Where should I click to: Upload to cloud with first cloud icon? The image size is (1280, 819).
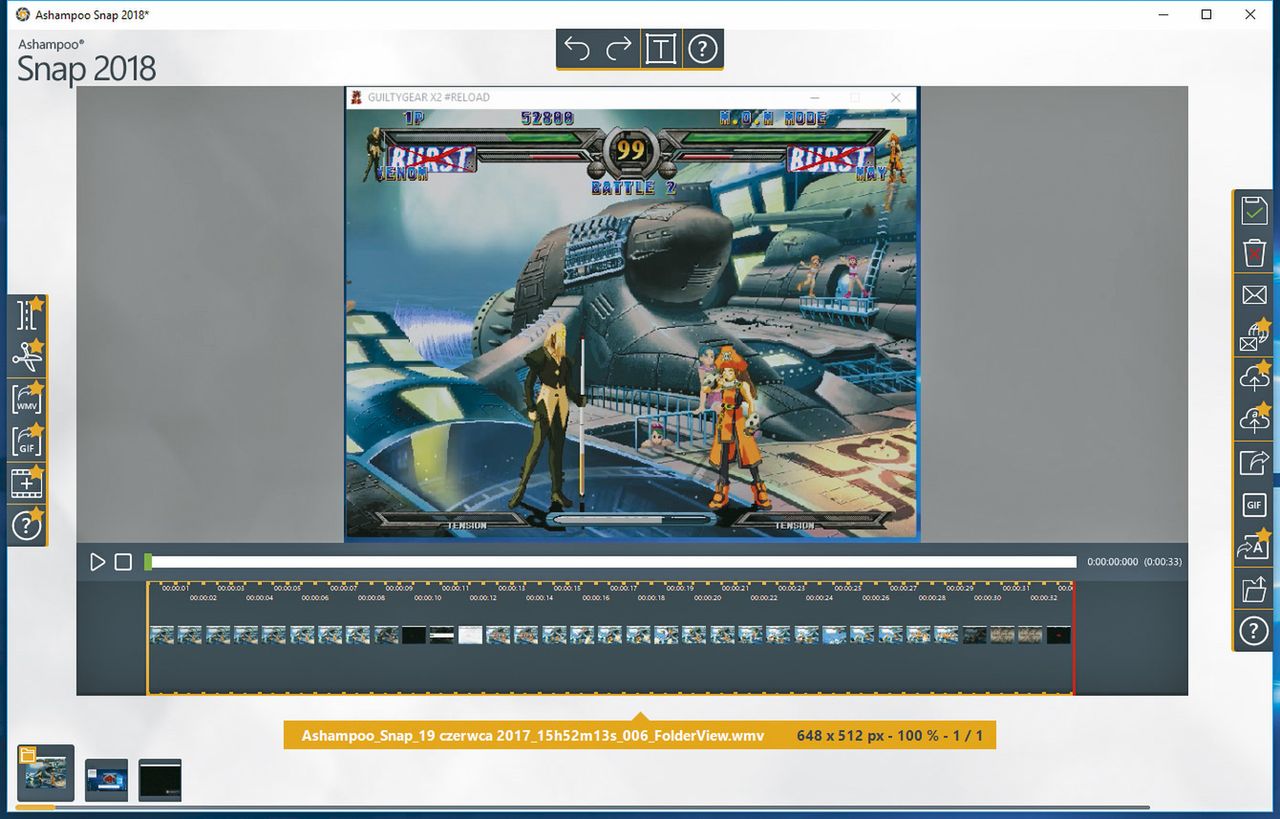point(1254,378)
